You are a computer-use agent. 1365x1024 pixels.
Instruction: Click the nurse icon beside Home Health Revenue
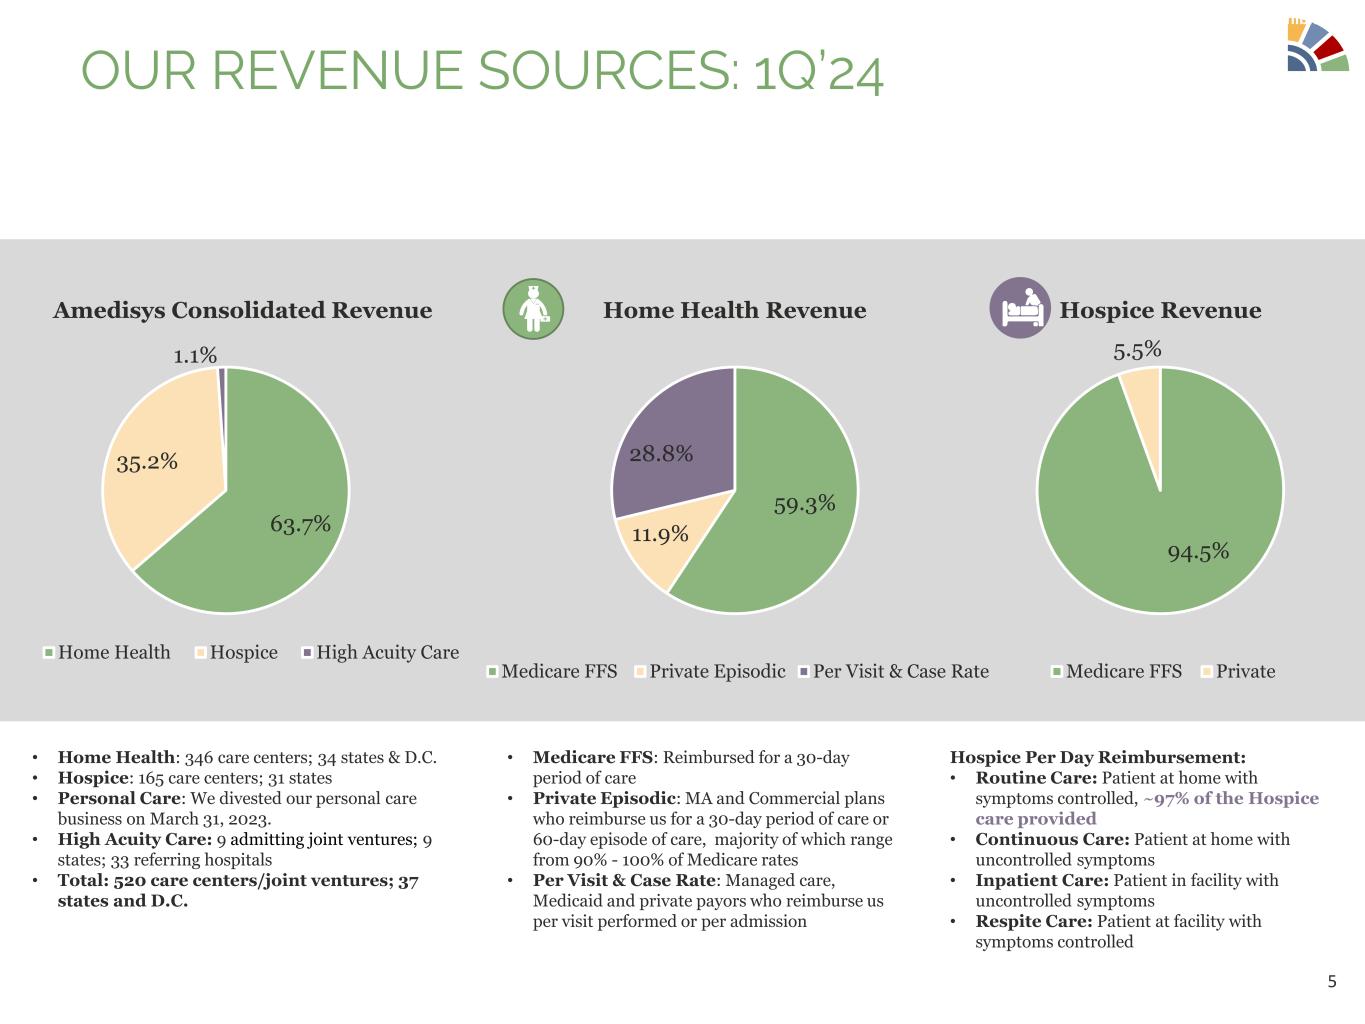click(x=533, y=309)
